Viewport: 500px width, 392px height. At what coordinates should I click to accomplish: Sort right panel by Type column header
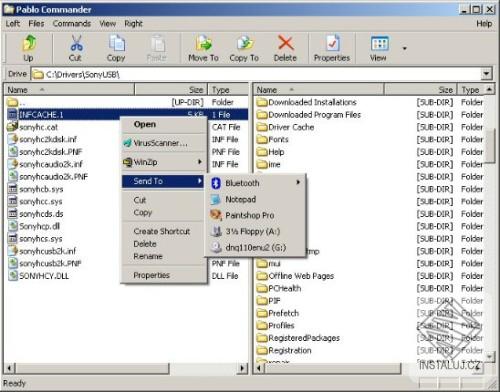point(471,90)
